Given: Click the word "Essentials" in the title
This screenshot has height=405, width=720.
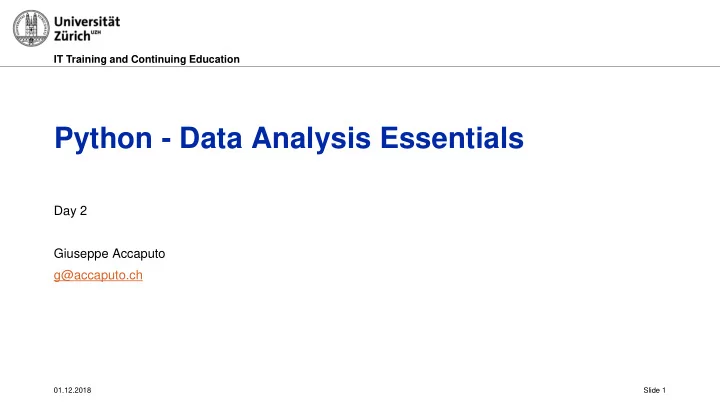Looking at the screenshot, I should click(x=452, y=138).
